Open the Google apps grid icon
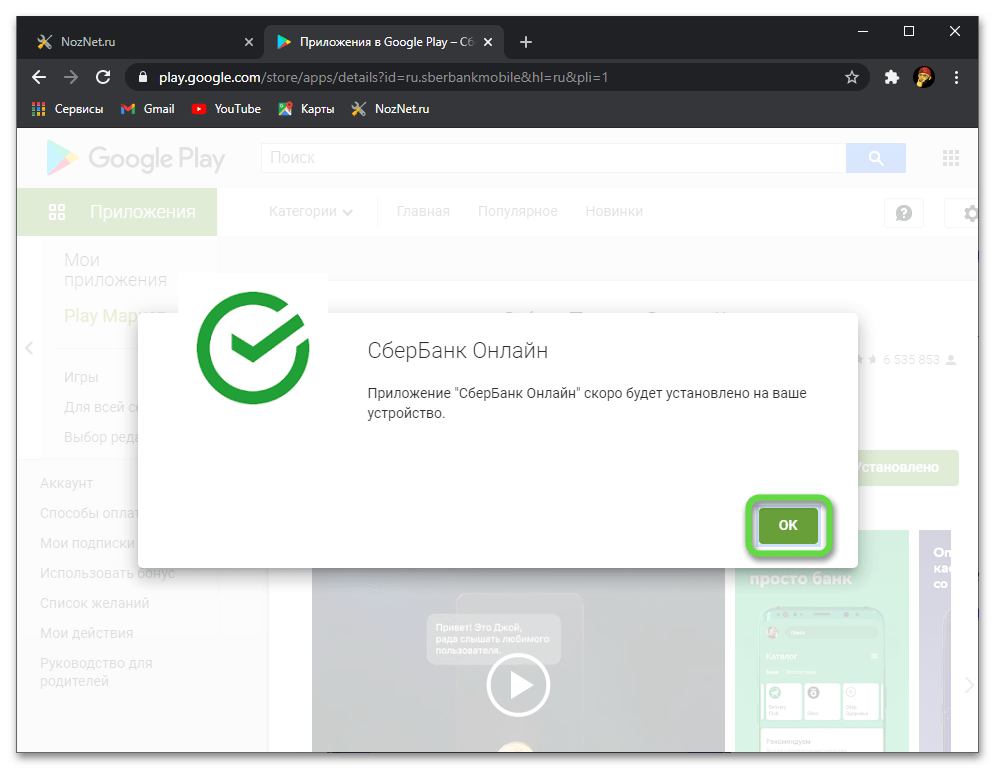 (x=951, y=158)
